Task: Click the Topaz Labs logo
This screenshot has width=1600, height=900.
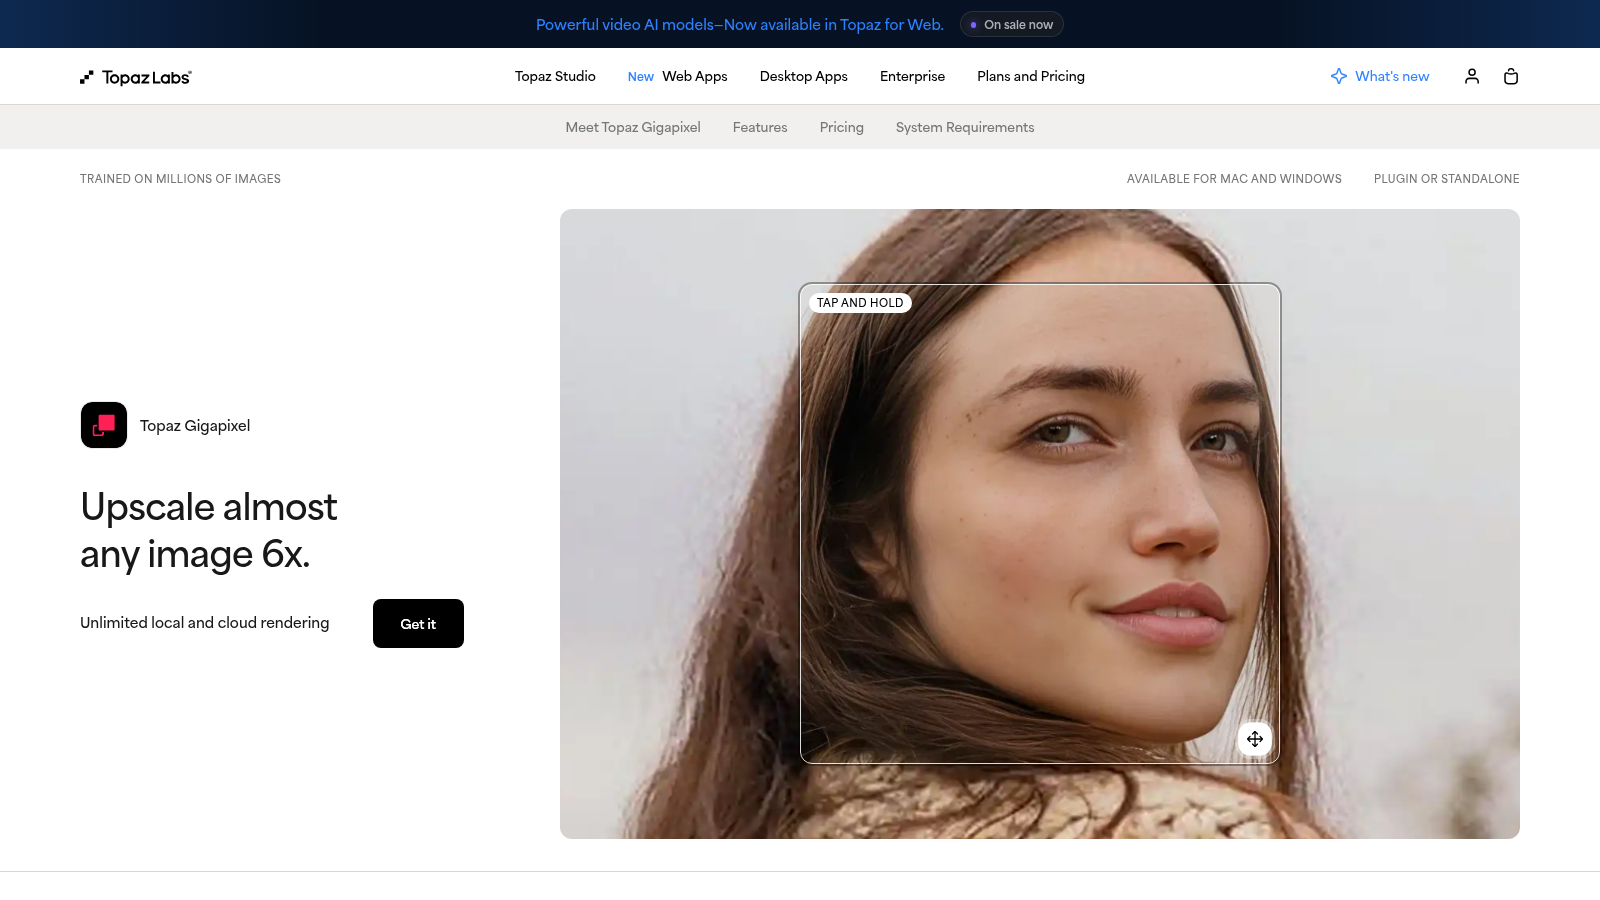Action: (136, 77)
